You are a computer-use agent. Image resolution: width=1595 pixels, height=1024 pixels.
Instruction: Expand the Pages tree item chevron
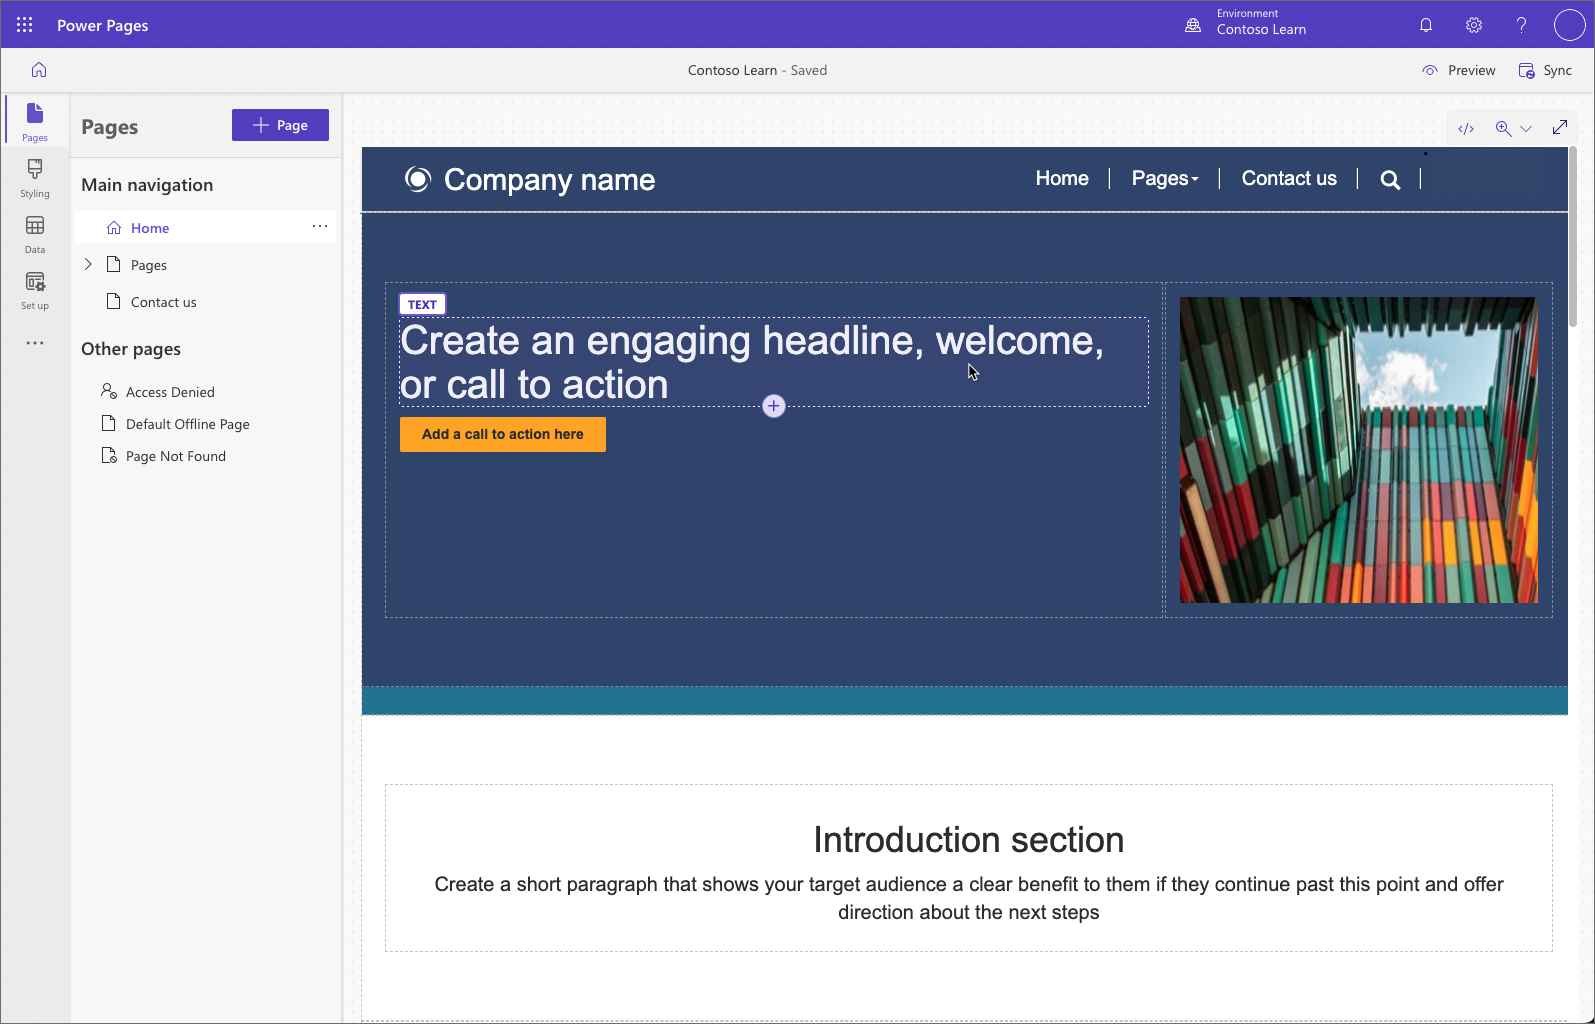[x=88, y=264]
